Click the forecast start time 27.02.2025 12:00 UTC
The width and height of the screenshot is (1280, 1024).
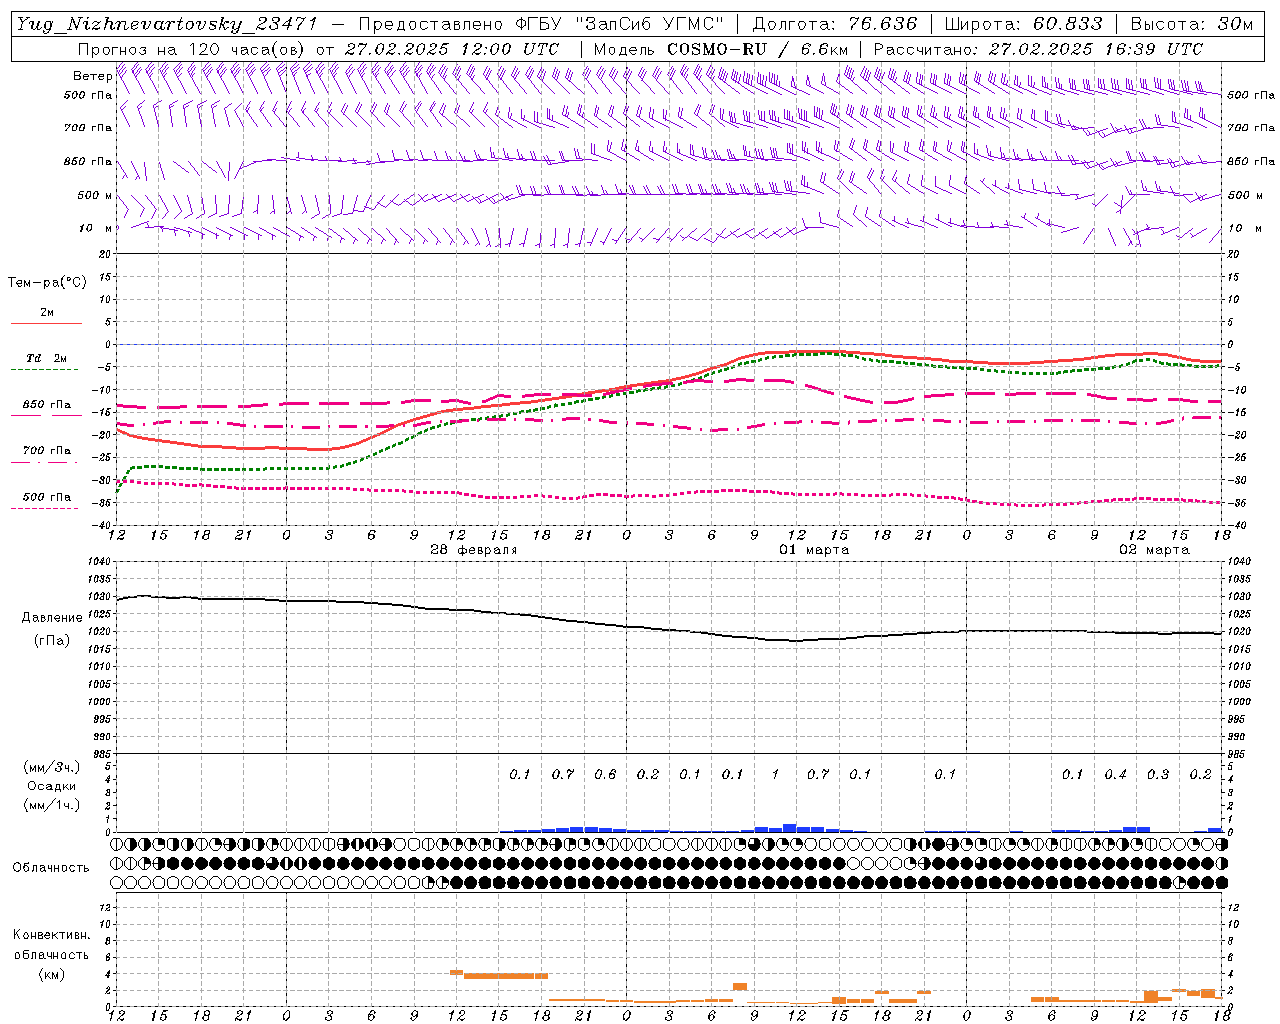tap(452, 49)
